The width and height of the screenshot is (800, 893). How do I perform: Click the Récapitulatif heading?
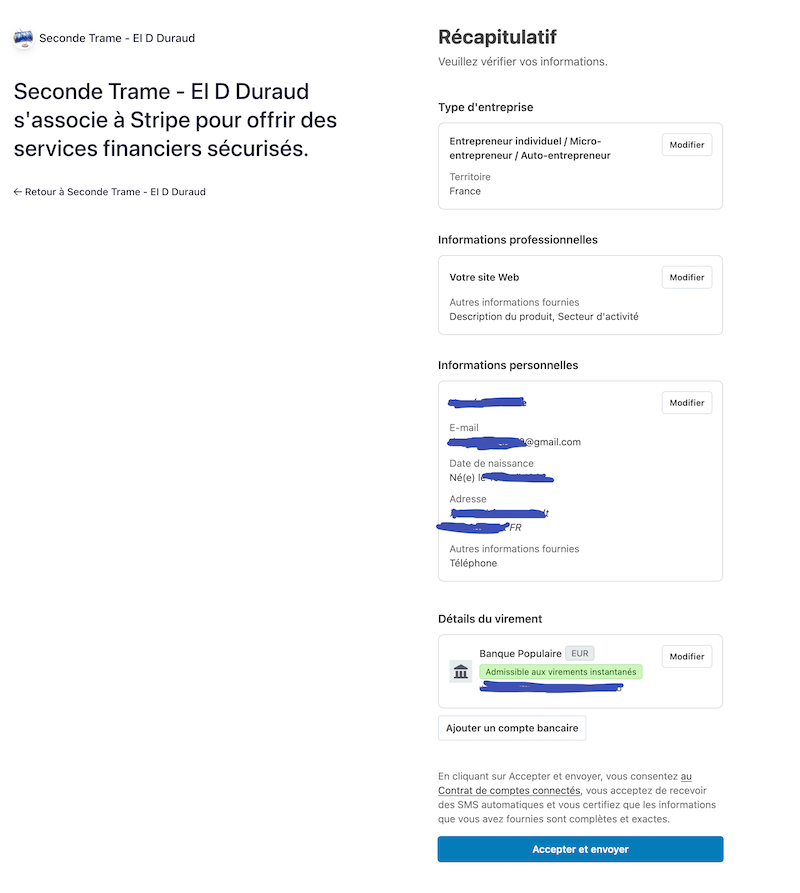[x=497, y=37]
